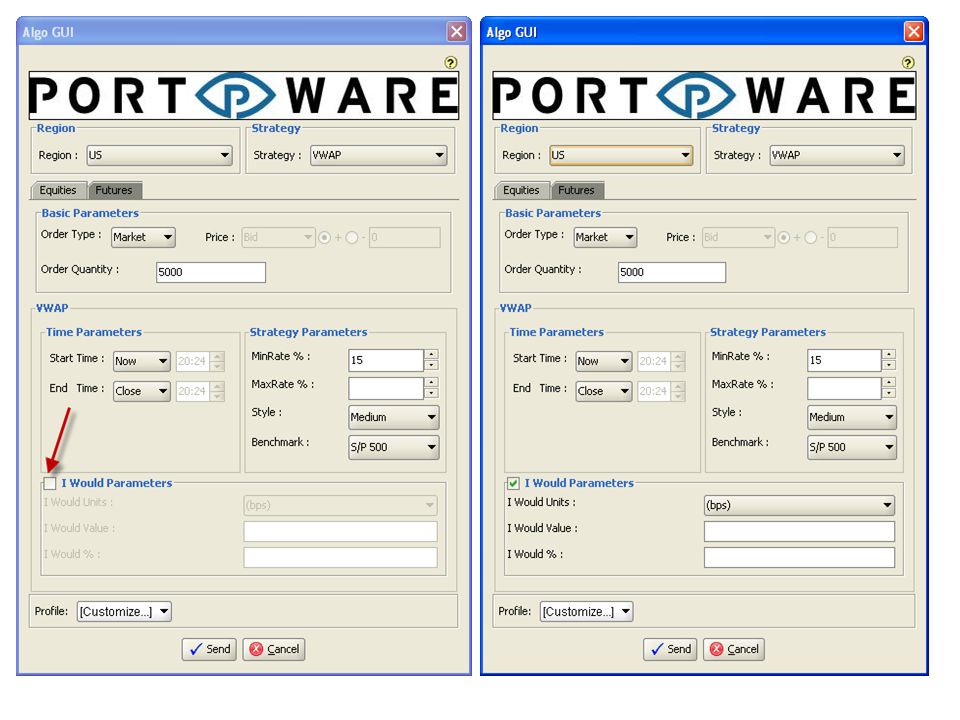Open End Time dropdown in left window
The image size is (960, 720).
[141, 391]
